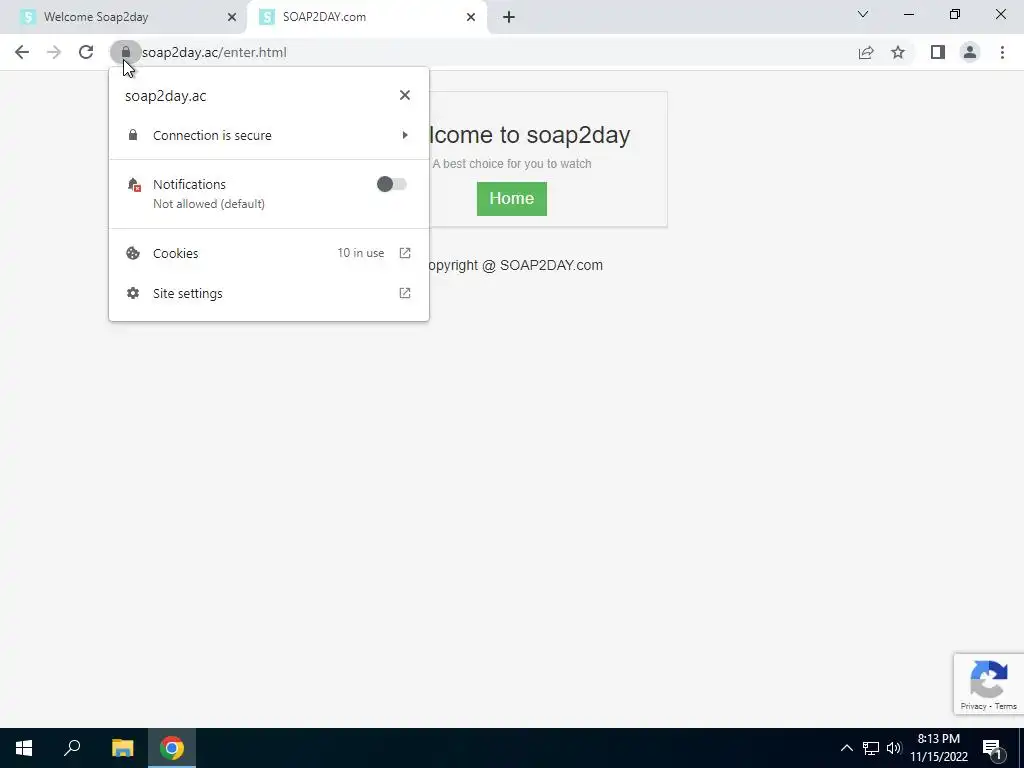
Task: Show hidden system tray icons
Action: tap(846, 748)
